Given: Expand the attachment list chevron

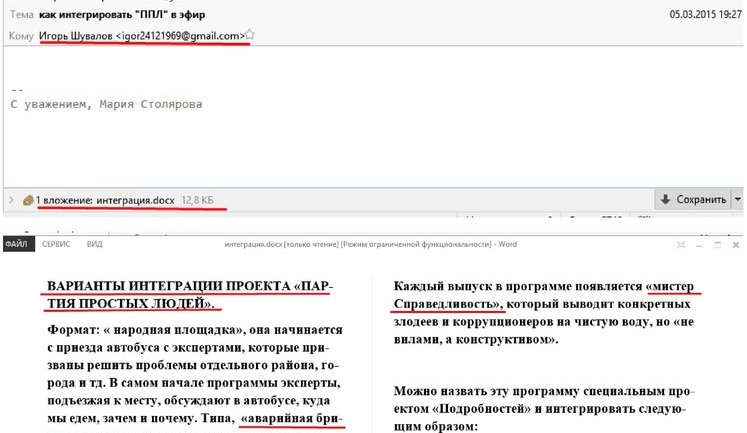Looking at the screenshot, I should pos(11,200).
